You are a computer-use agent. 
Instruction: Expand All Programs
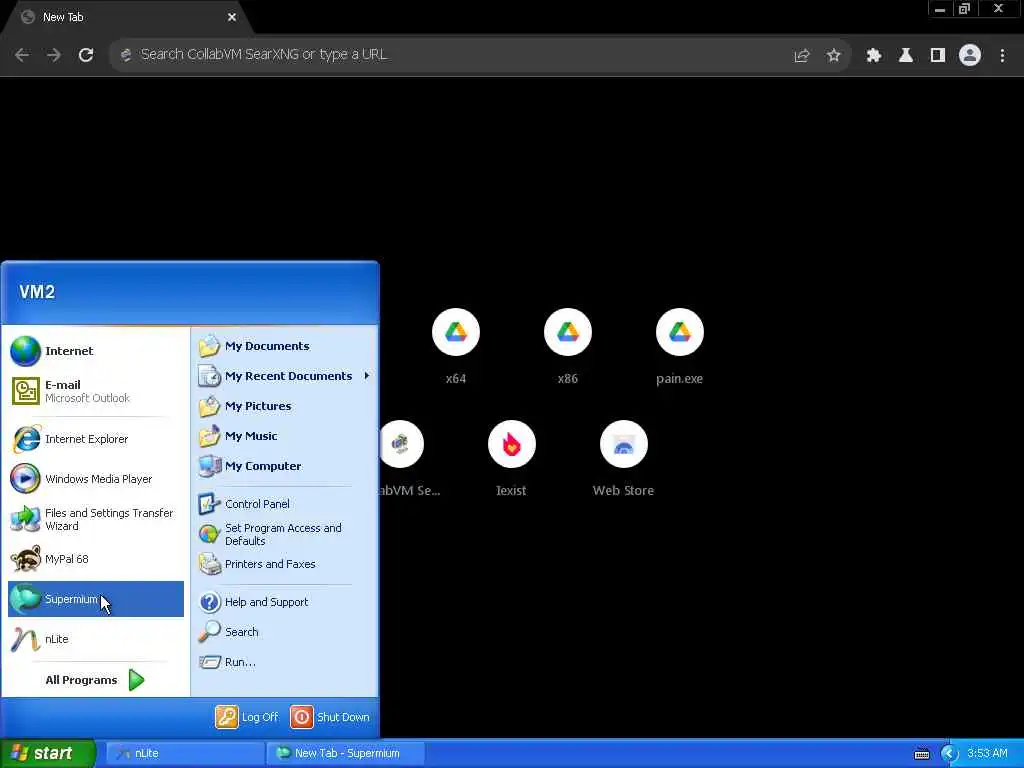(95, 680)
